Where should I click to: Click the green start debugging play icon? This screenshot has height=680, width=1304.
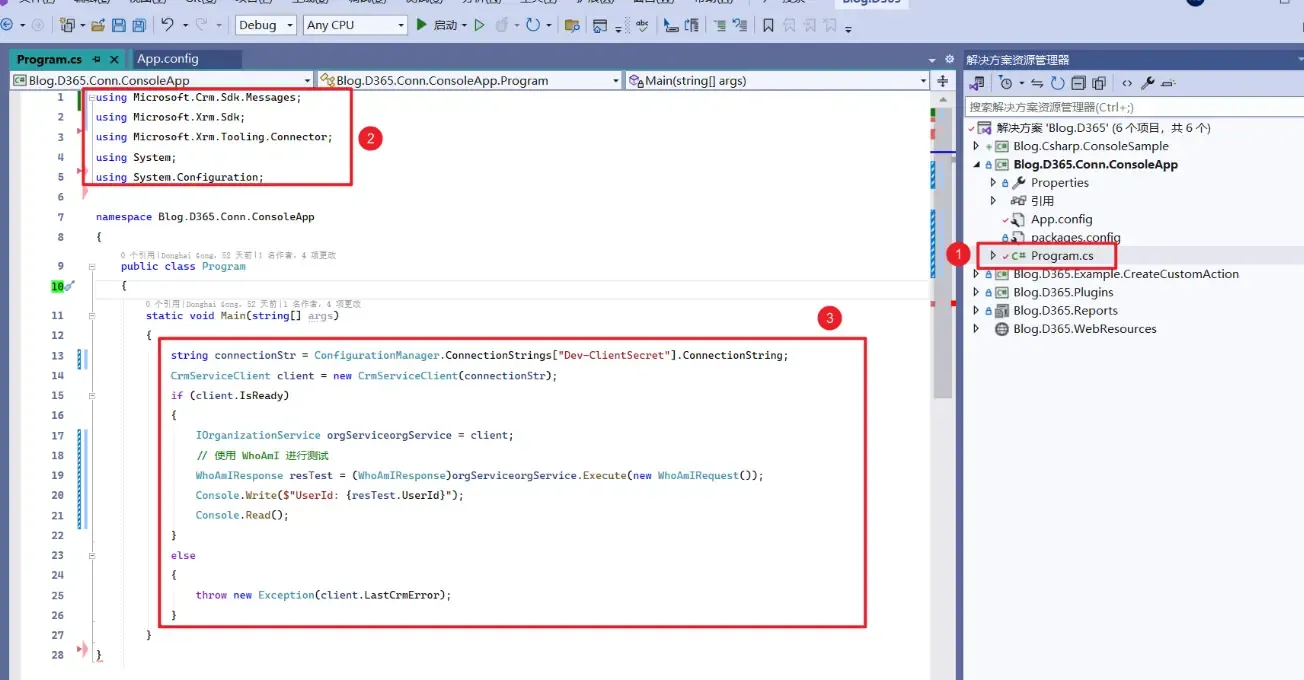click(421, 25)
